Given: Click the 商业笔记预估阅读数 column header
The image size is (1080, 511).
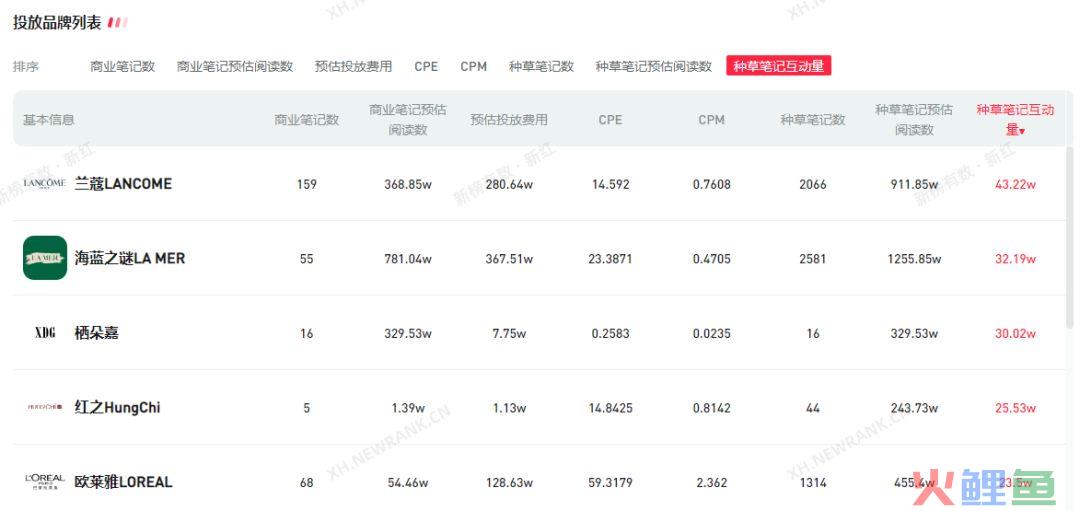Looking at the screenshot, I should (408, 120).
